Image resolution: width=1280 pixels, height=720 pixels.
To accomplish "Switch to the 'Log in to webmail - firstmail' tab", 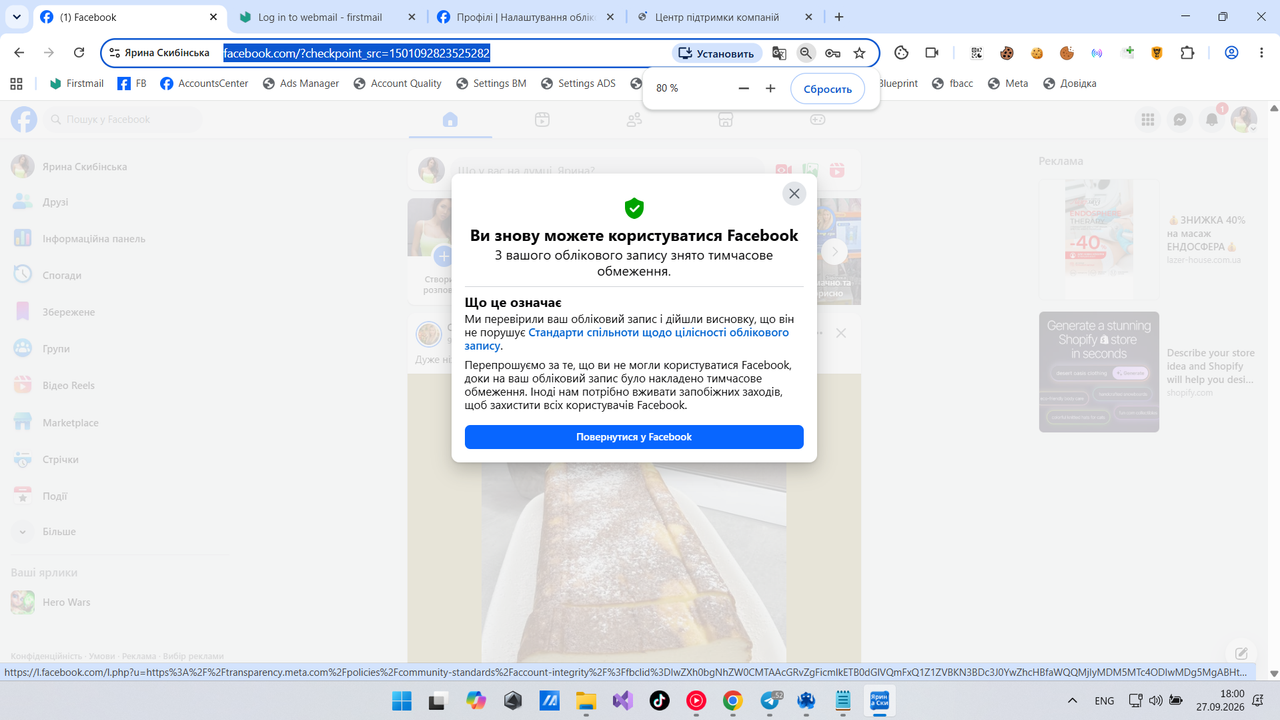I will tap(325, 17).
